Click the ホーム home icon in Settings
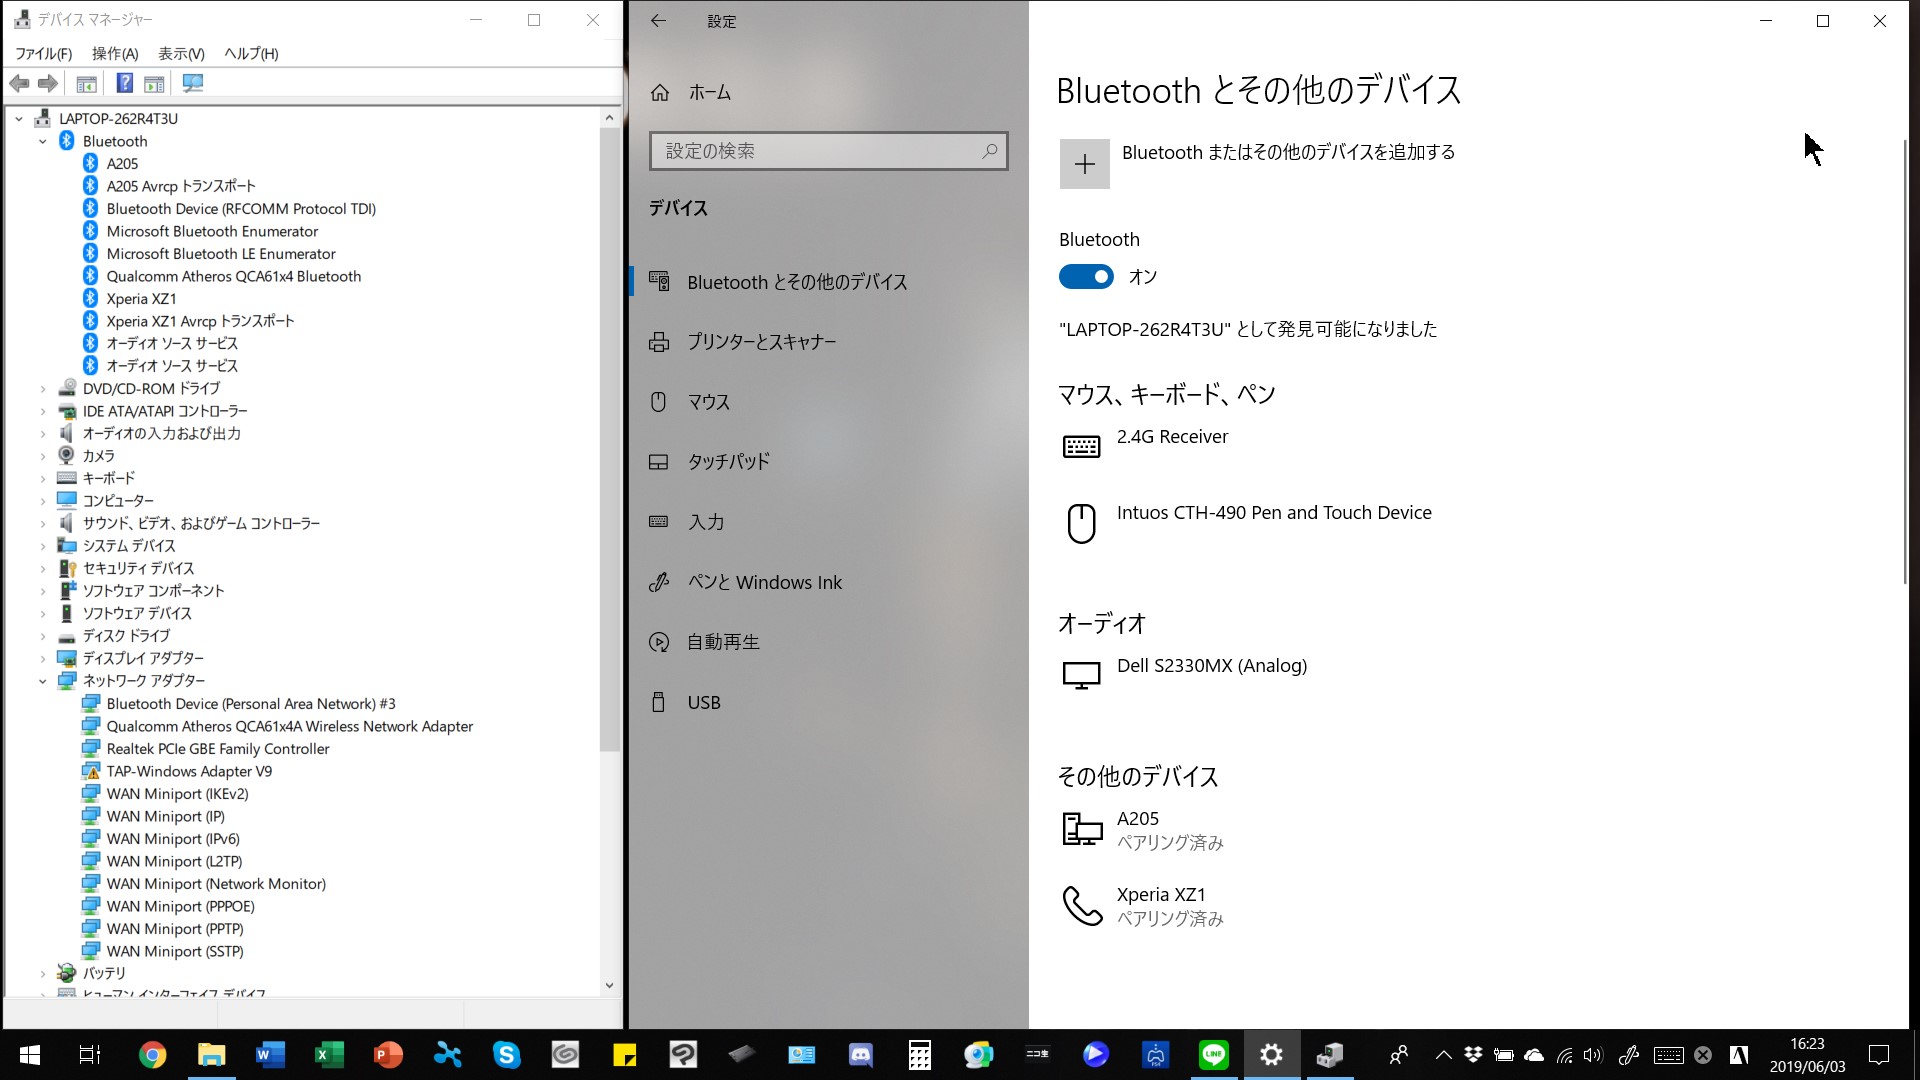 click(660, 93)
